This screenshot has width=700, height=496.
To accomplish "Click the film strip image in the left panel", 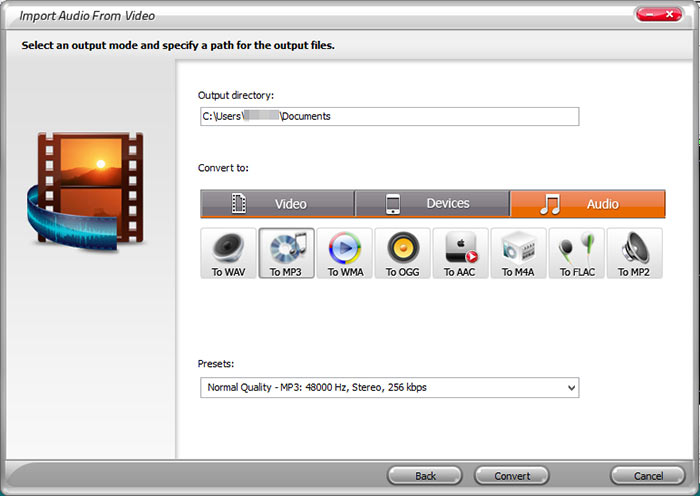I will click(x=86, y=190).
